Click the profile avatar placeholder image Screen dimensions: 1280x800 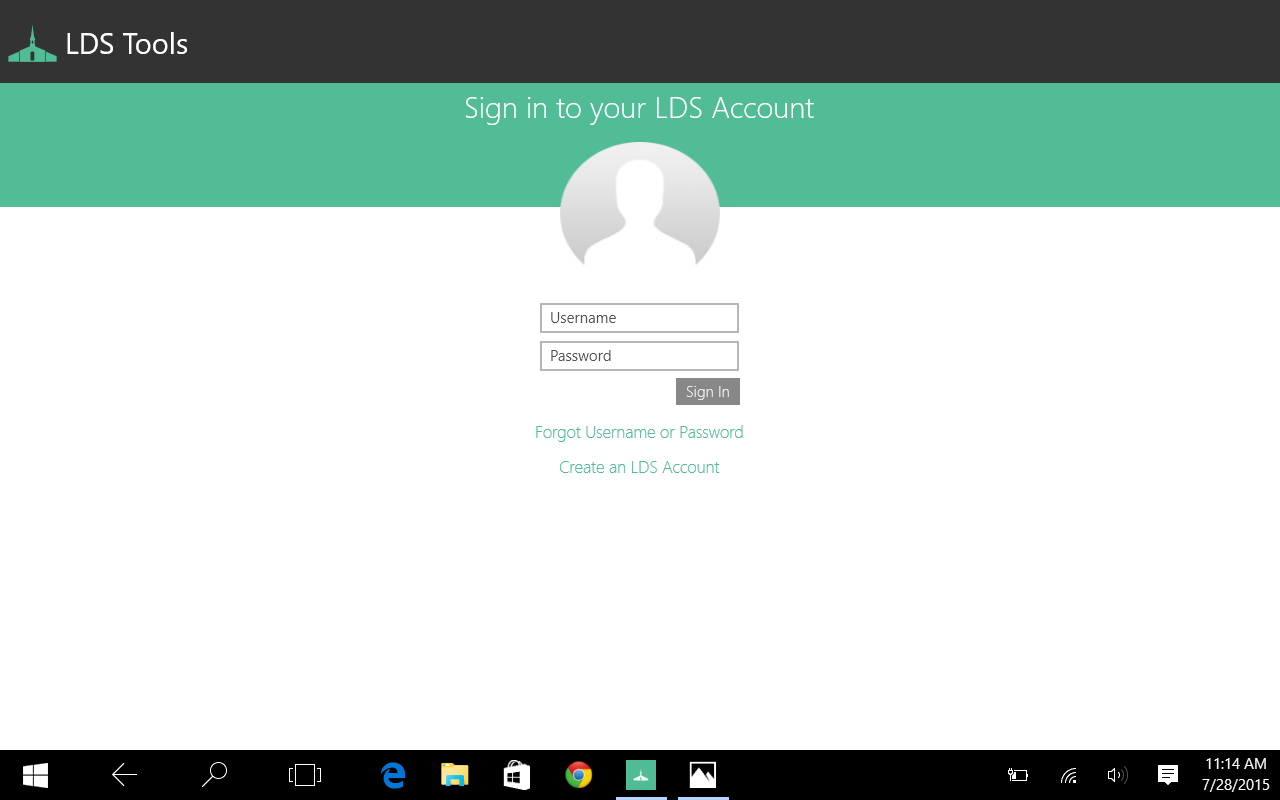coord(639,210)
